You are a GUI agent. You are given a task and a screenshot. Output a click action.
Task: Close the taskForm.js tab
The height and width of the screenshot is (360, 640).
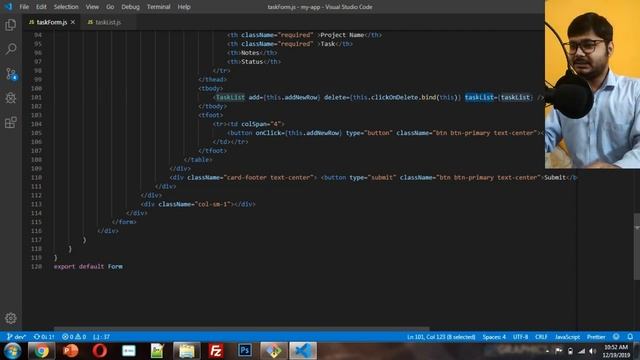pos(73,22)
